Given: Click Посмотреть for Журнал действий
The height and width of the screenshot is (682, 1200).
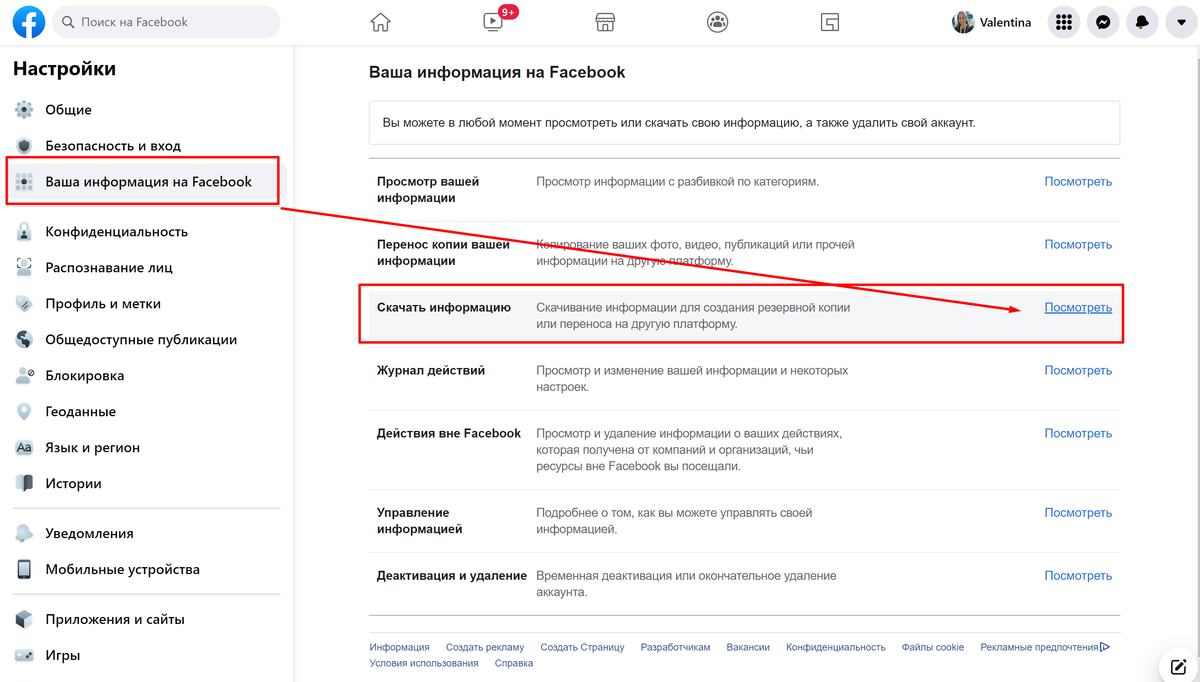Looking at the screenshot, I should (1078, 371).
